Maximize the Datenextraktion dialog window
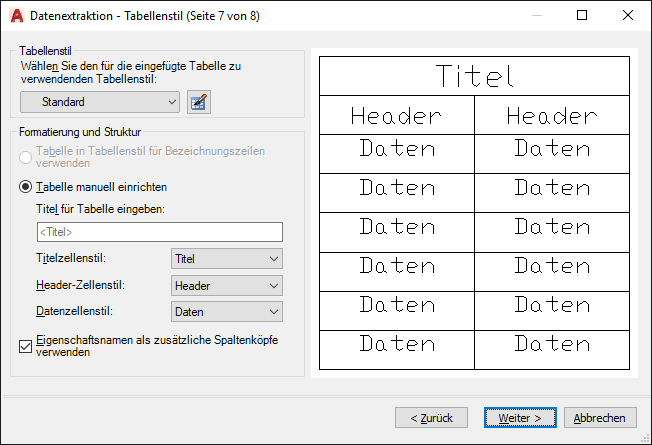652x445 pixels. [582, 16]
